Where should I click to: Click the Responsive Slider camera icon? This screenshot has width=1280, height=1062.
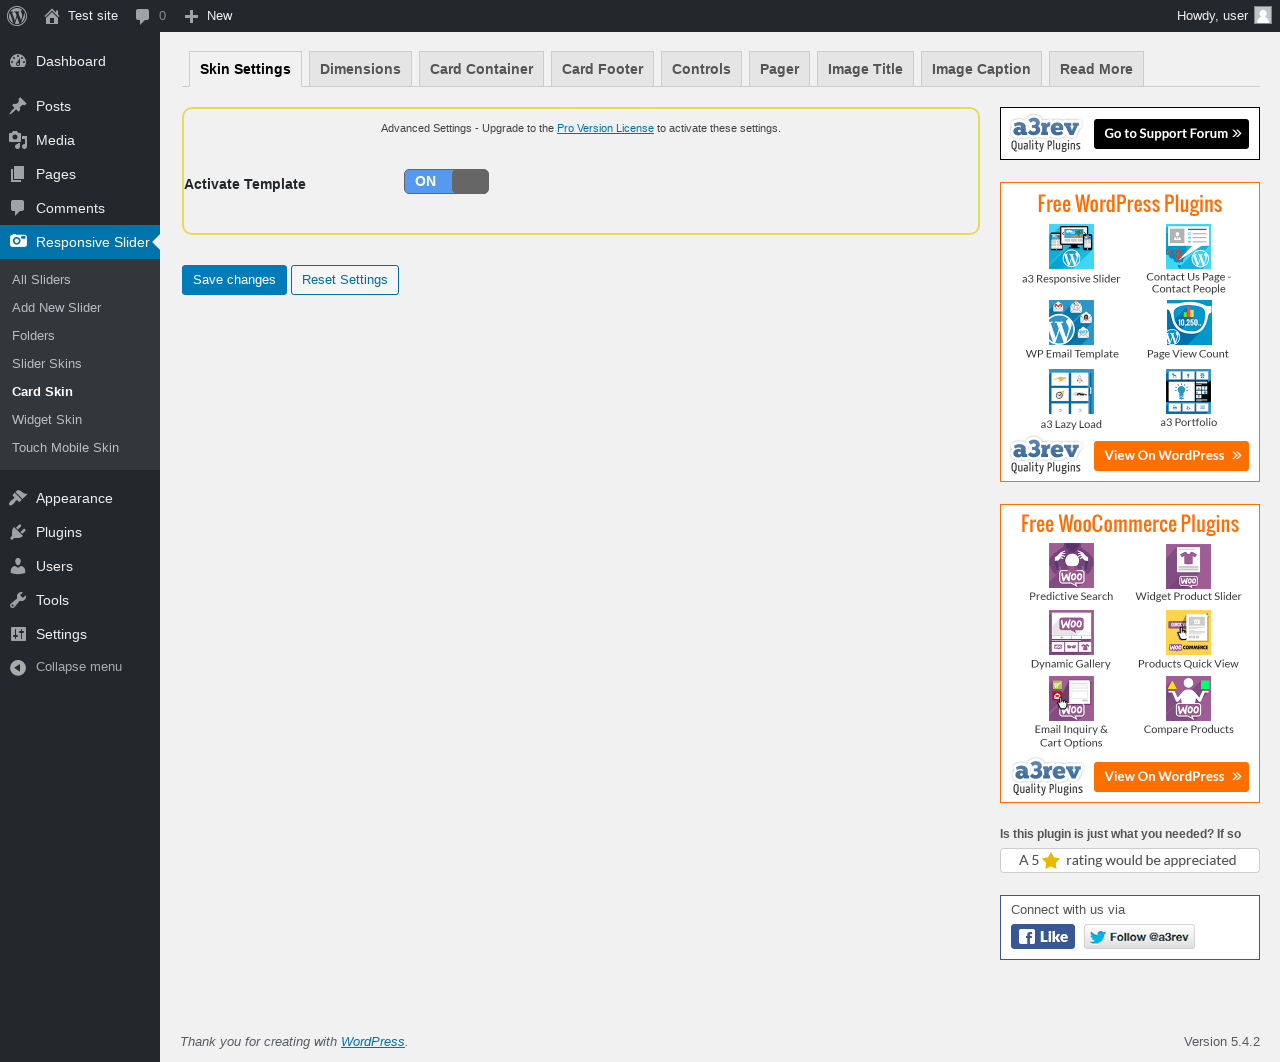[18, 241]
